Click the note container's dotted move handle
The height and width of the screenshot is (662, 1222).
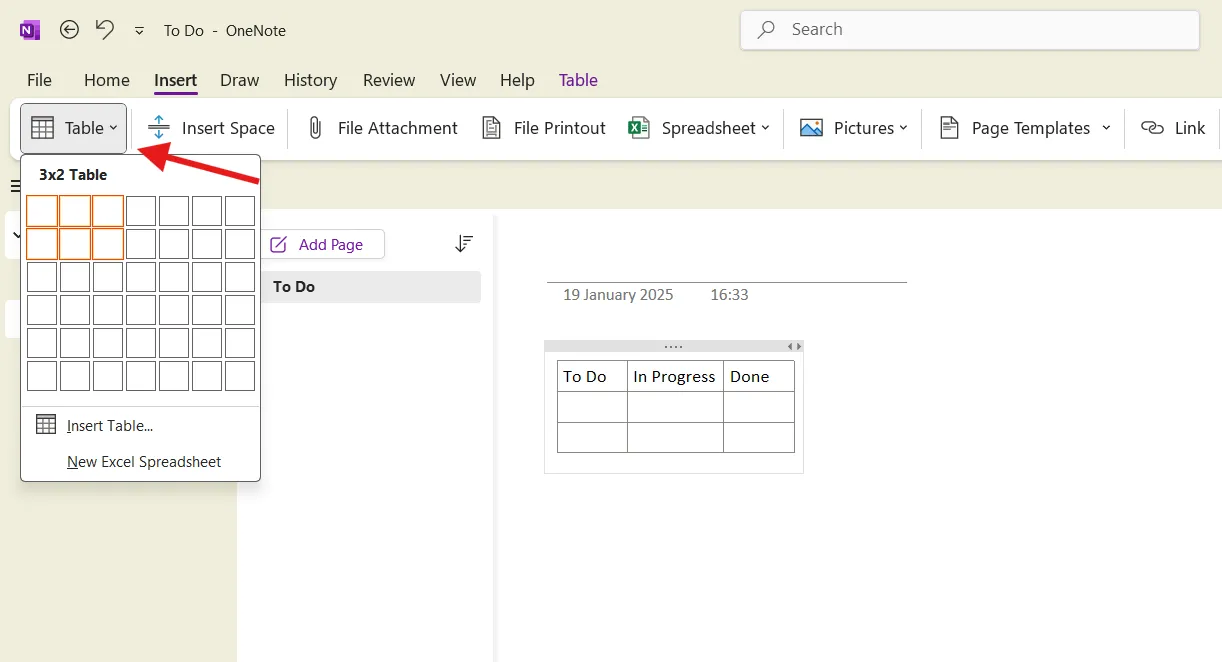coord(674,347)
